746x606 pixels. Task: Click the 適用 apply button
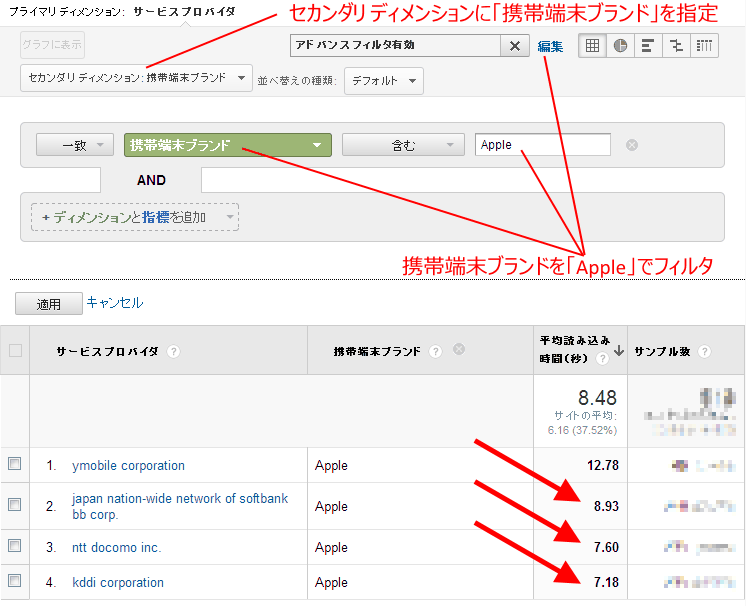coord(48,304)
